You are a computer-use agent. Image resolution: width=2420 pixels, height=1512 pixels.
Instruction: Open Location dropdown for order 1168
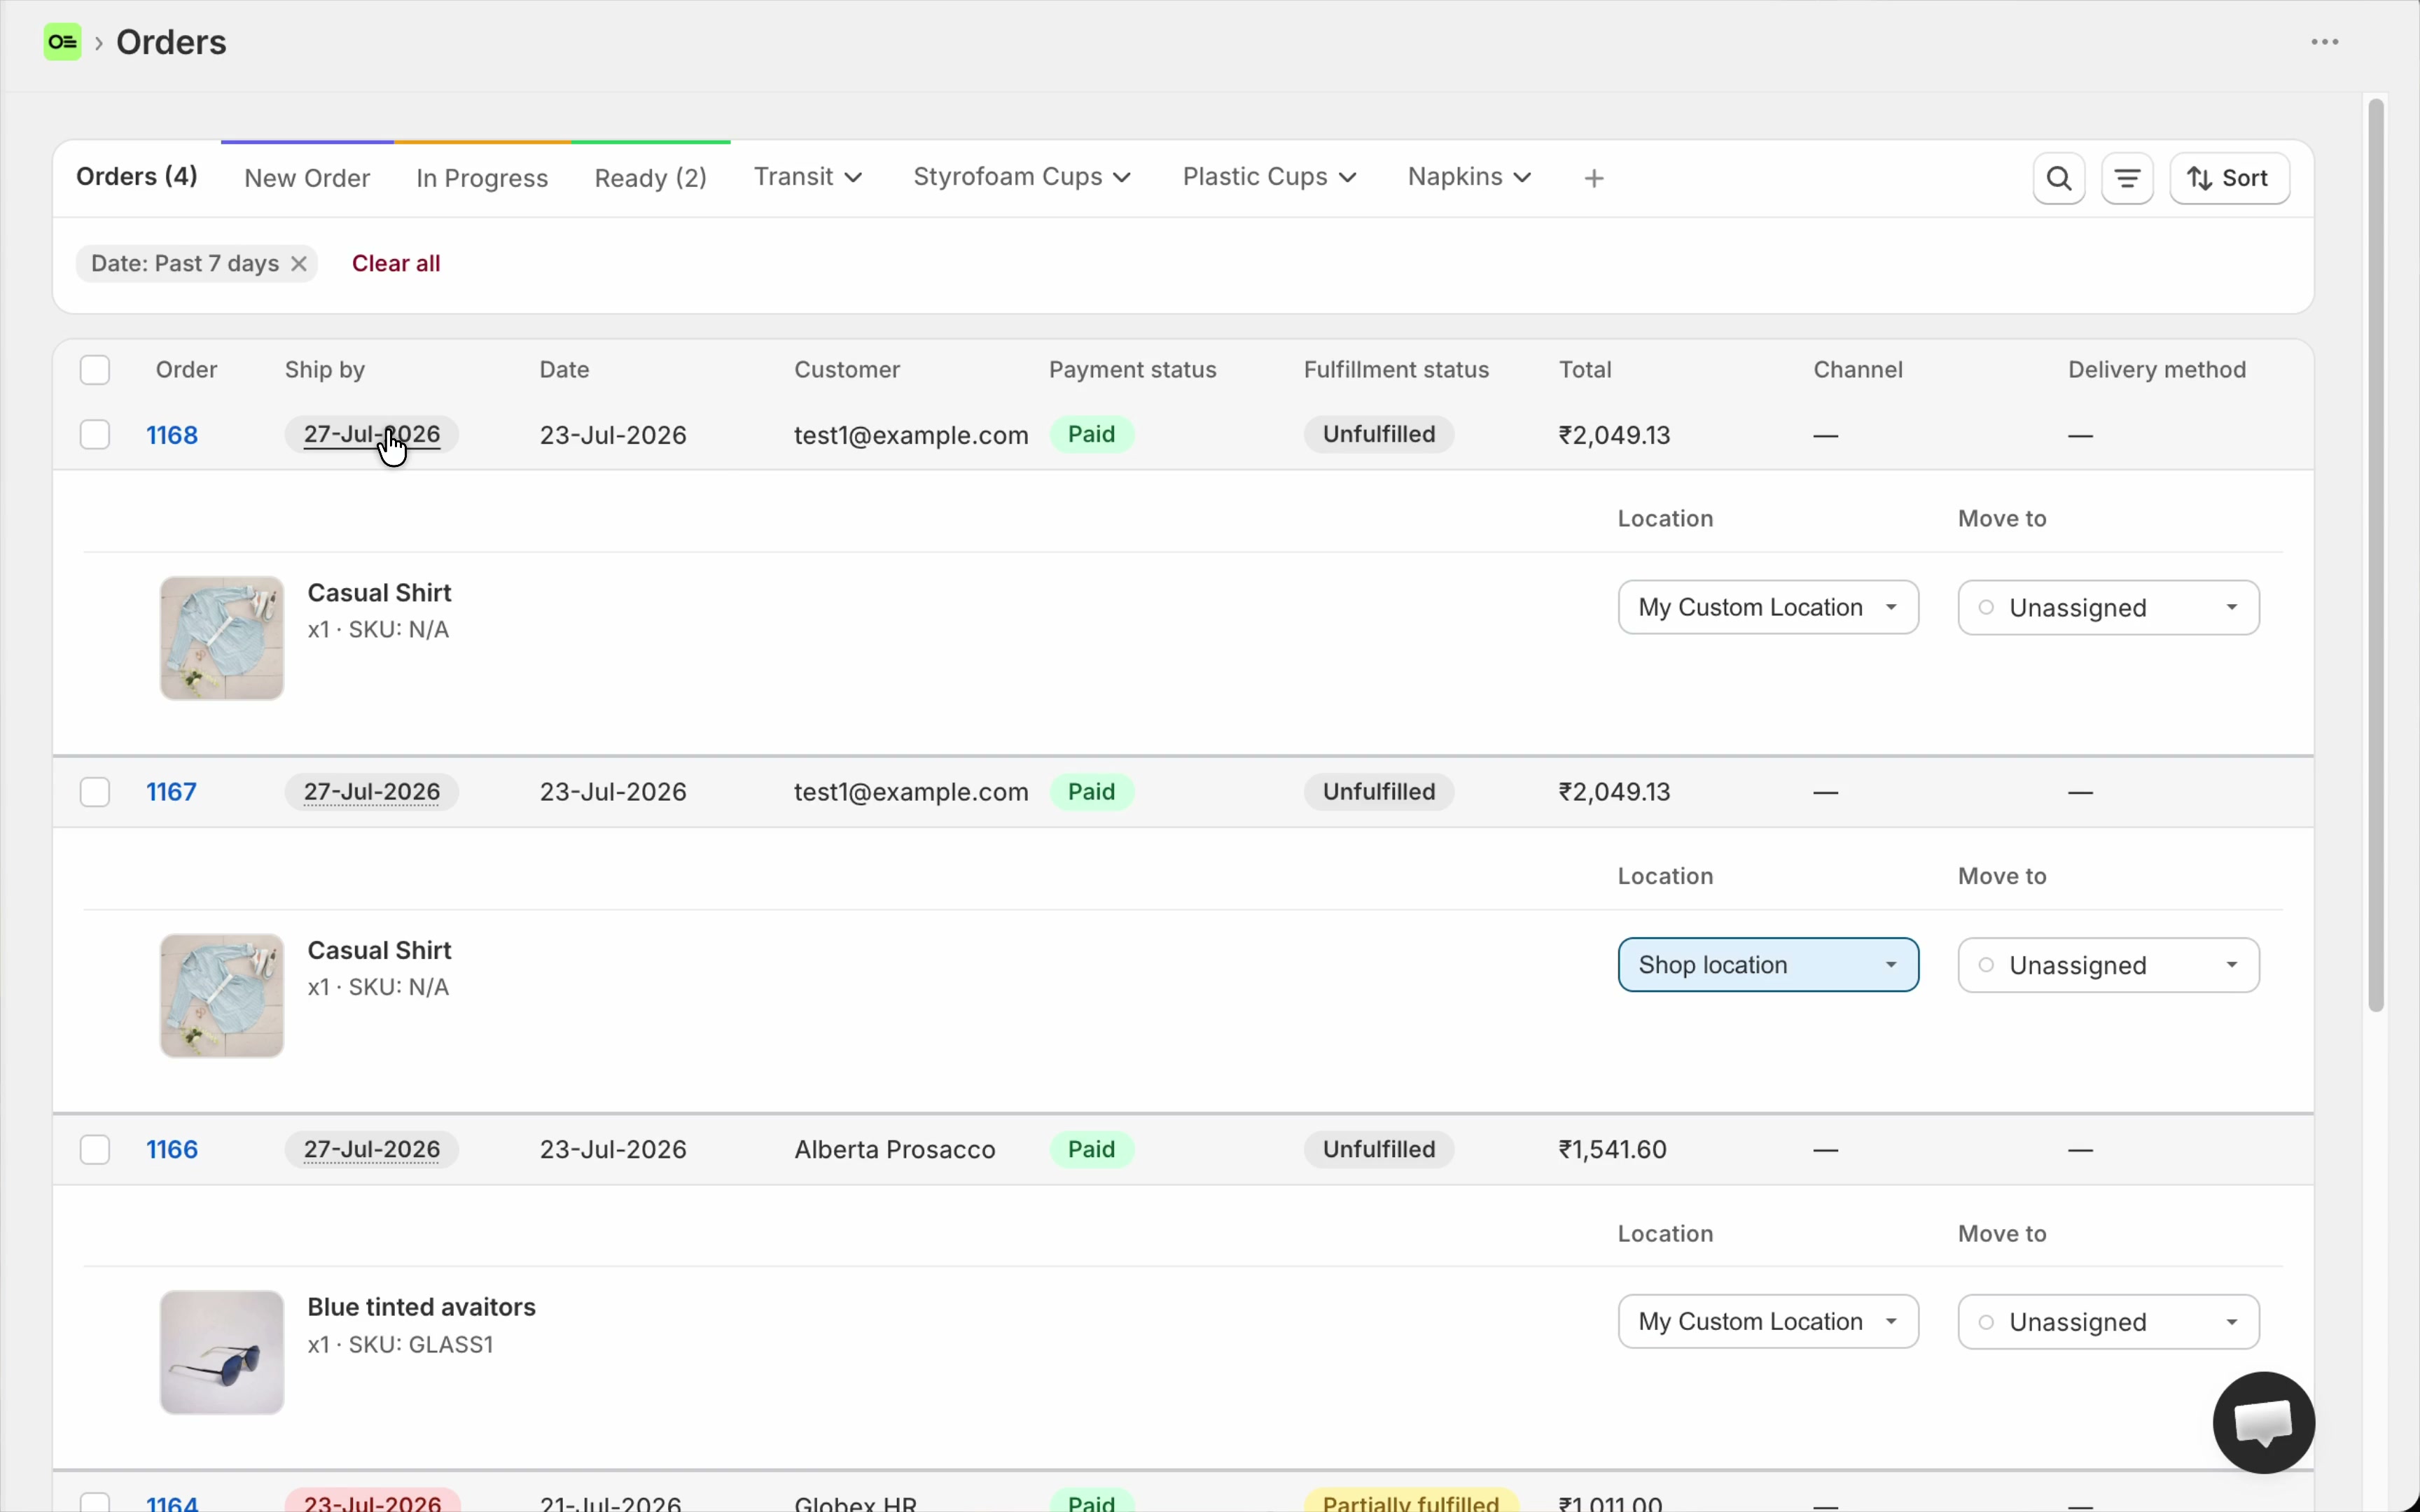coord(1768,607)
